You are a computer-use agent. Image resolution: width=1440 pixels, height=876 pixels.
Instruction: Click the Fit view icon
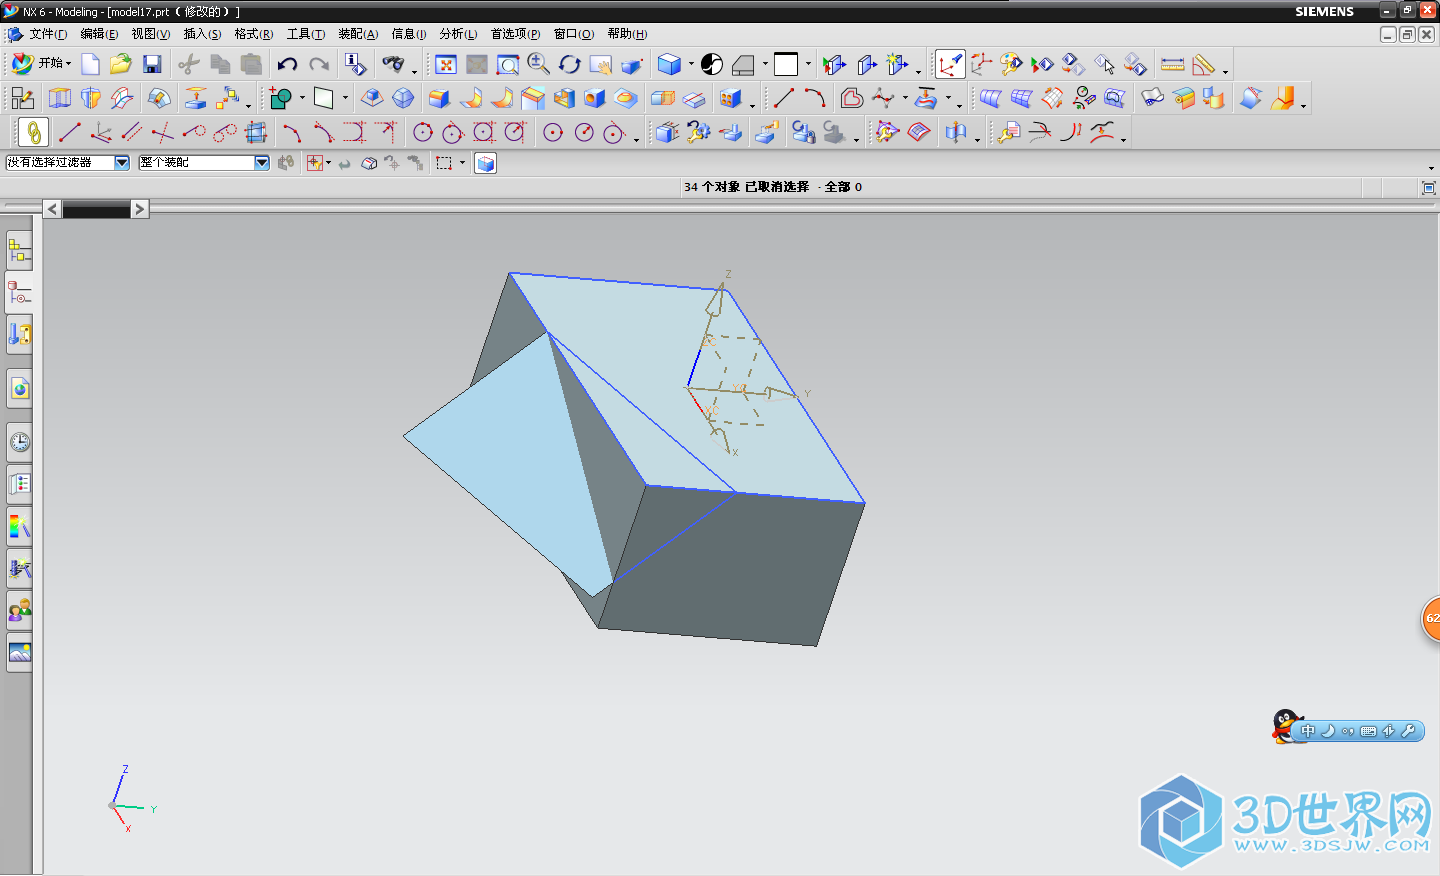(446, 64)
